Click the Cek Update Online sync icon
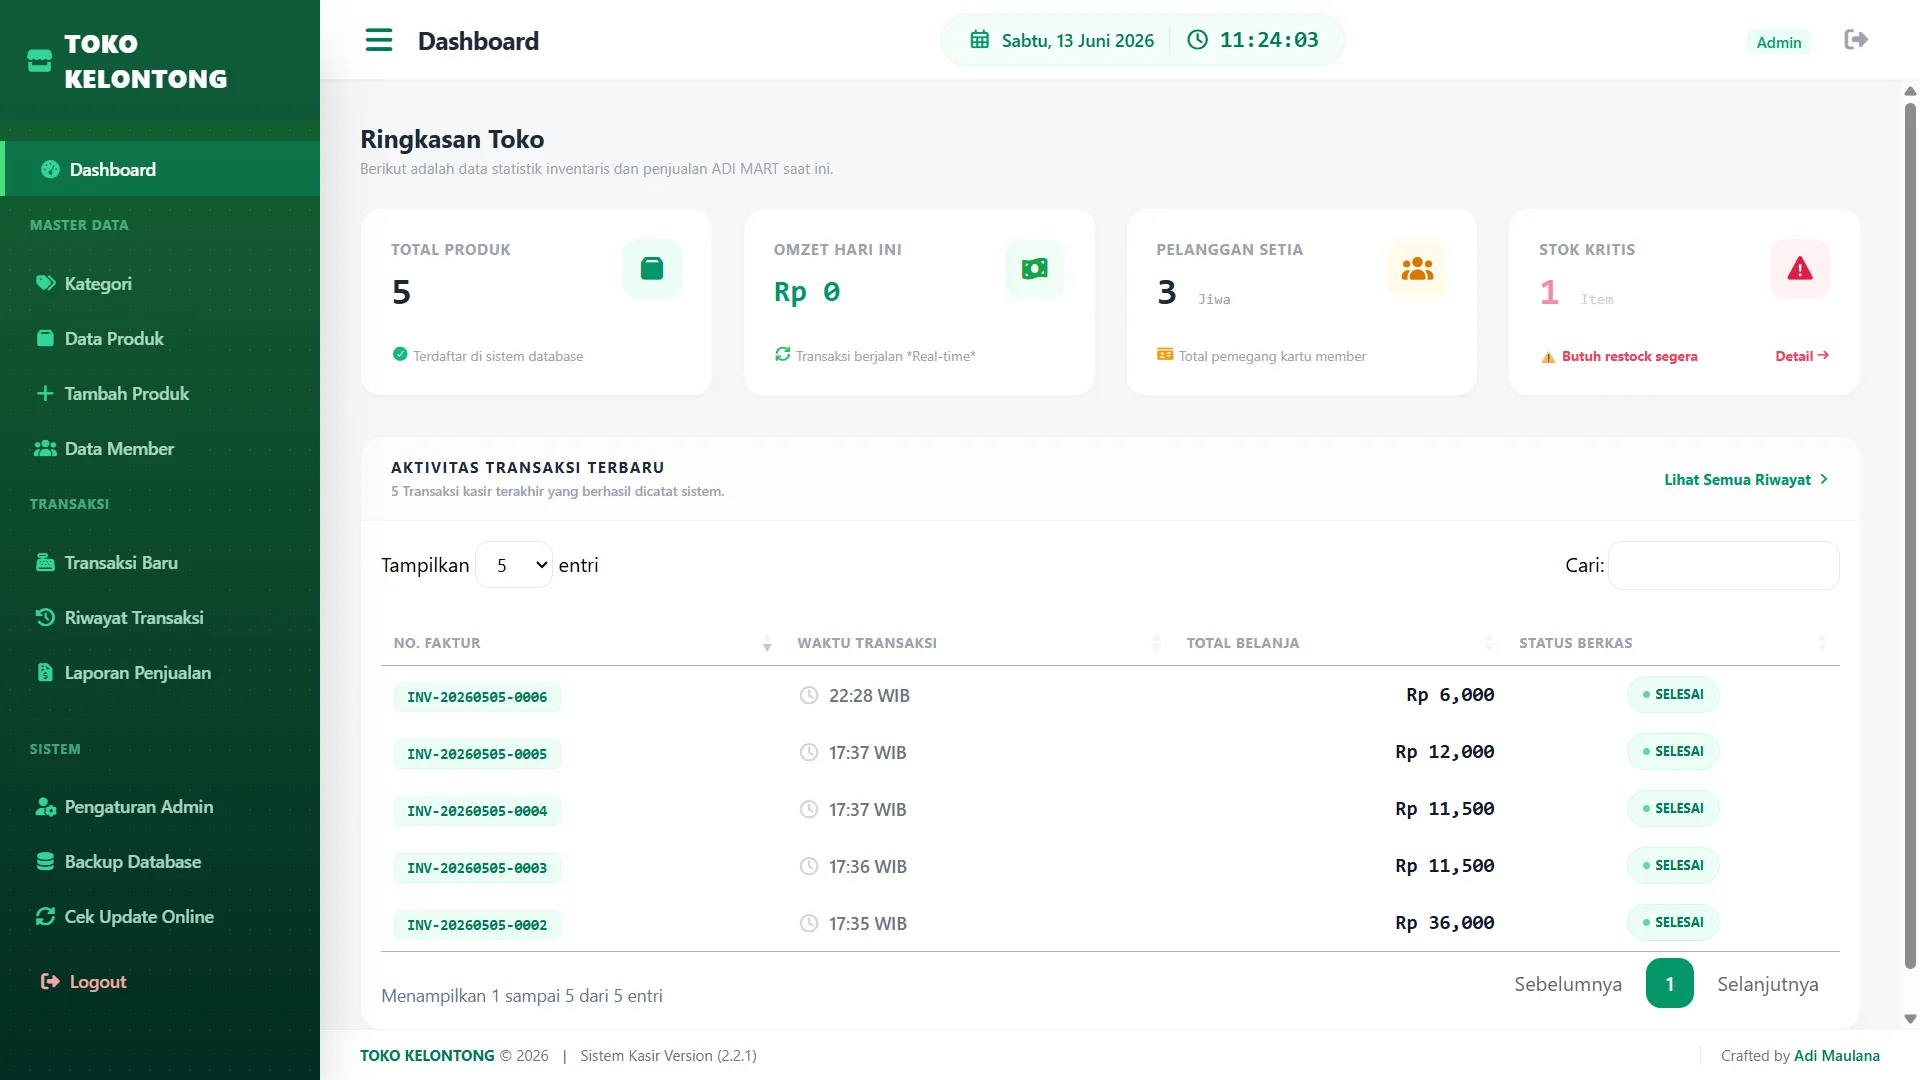This screenshot has width=1920, height=1080. coord(45,916)
